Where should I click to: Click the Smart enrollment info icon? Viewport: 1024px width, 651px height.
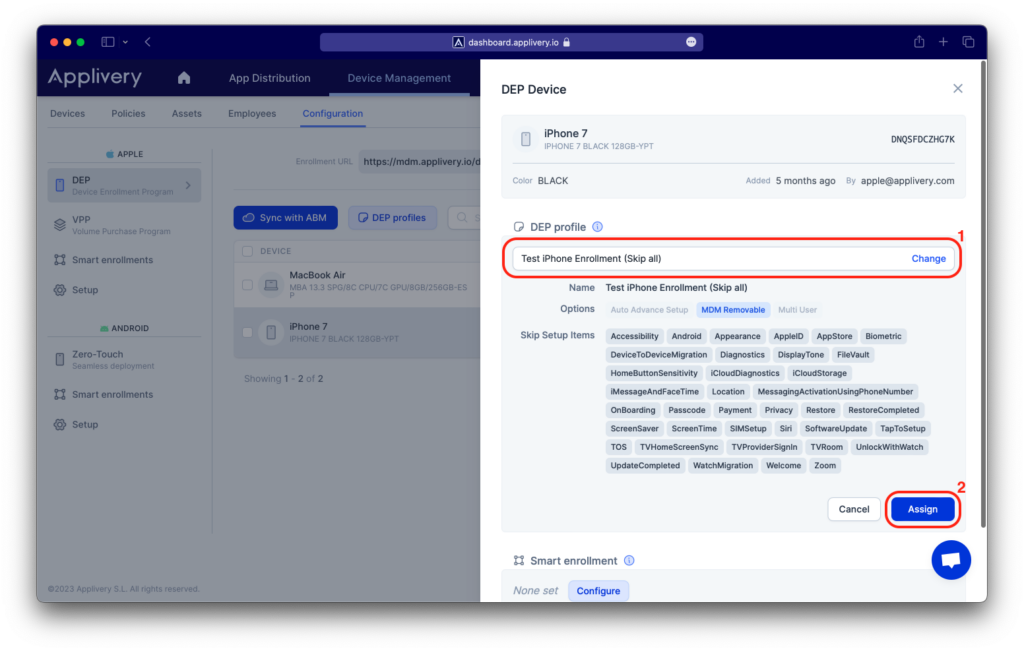tap(629, 560)
